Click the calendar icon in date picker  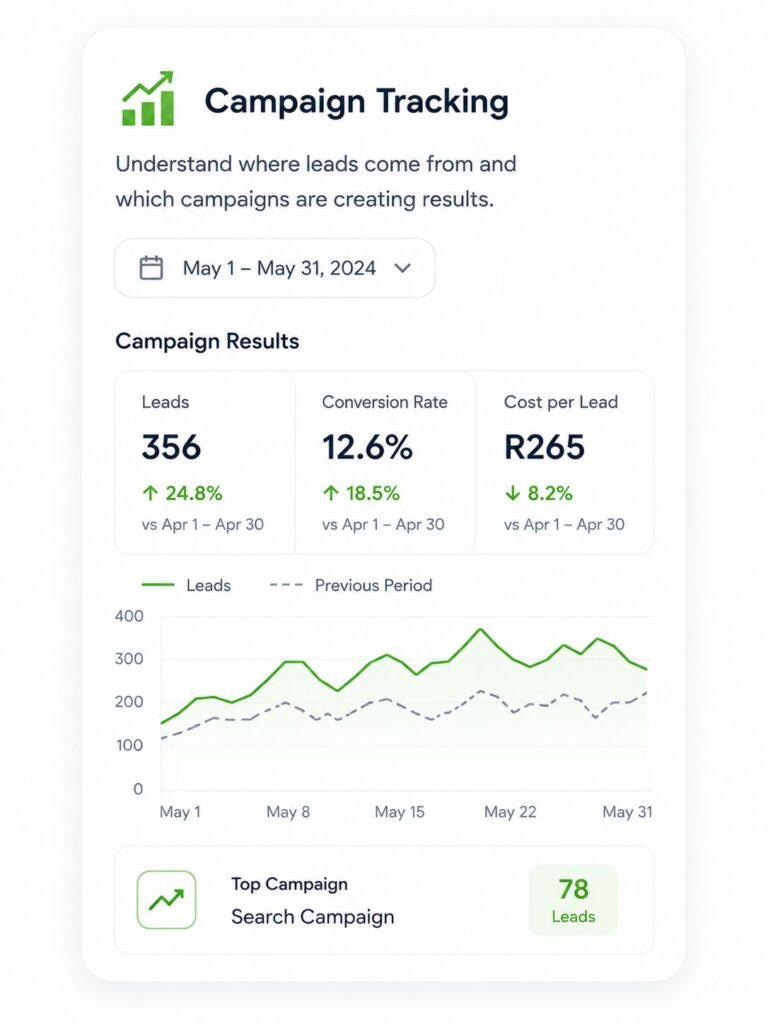152,268
